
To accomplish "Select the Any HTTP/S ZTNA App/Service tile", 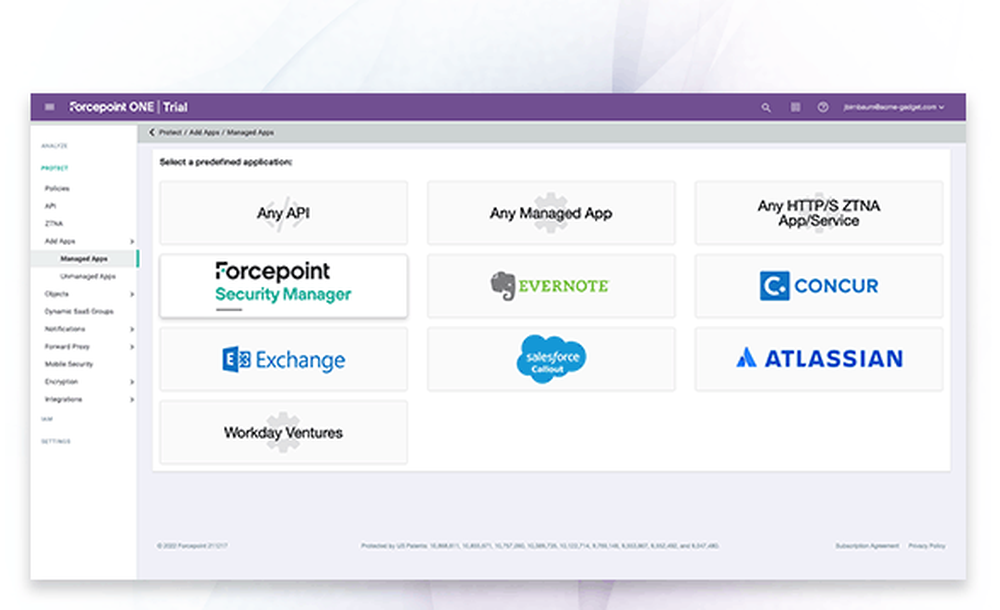I will [819, 212].
